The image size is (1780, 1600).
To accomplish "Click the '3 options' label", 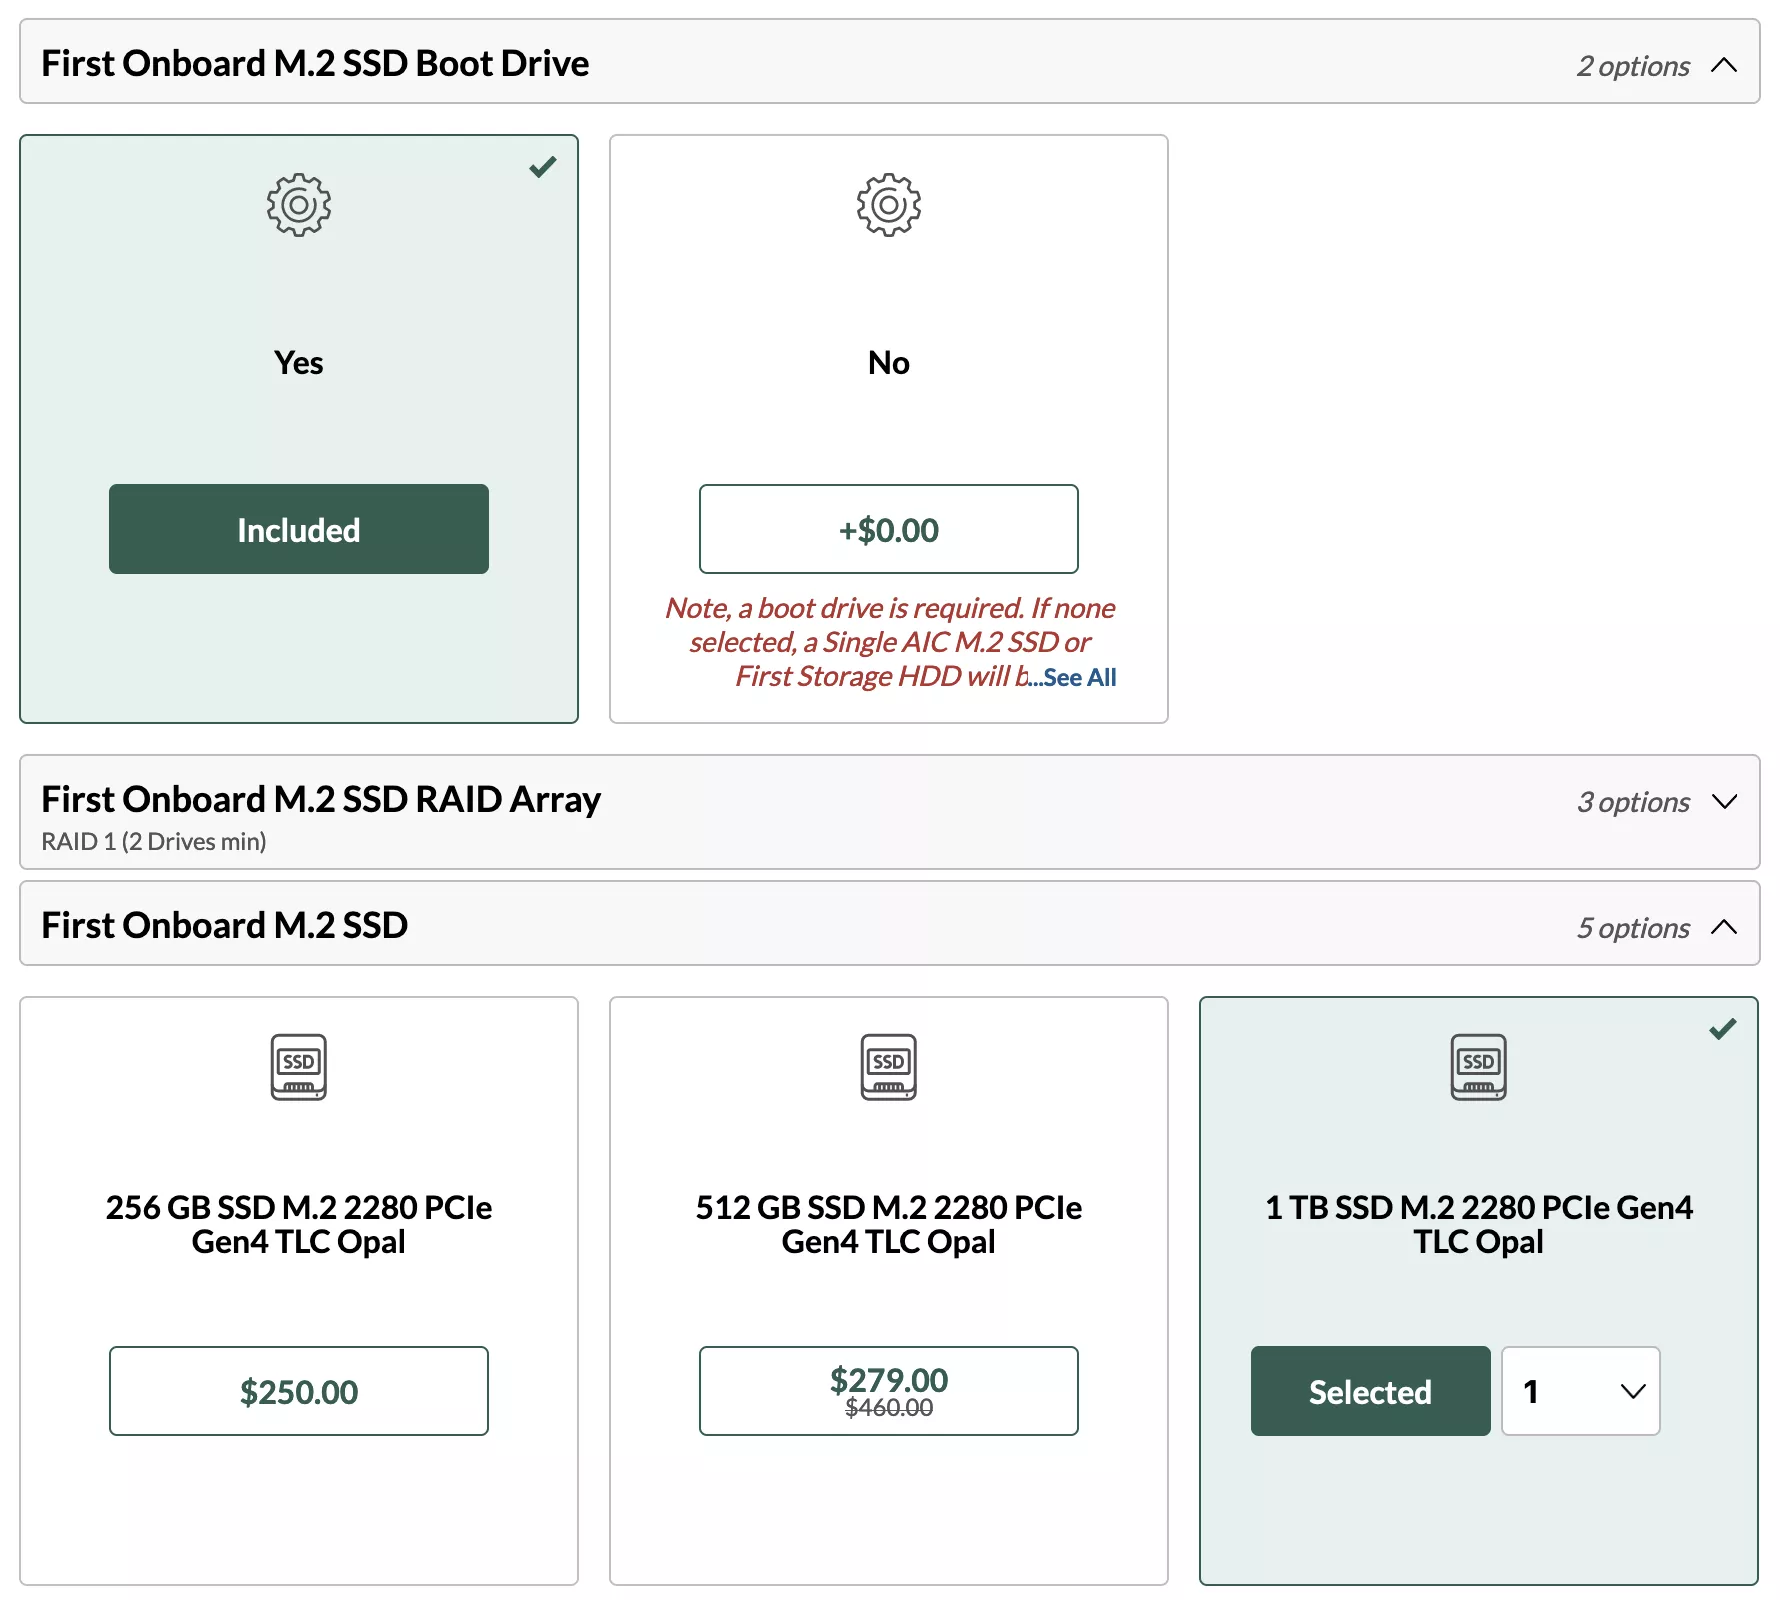I will coord(1634,802).
